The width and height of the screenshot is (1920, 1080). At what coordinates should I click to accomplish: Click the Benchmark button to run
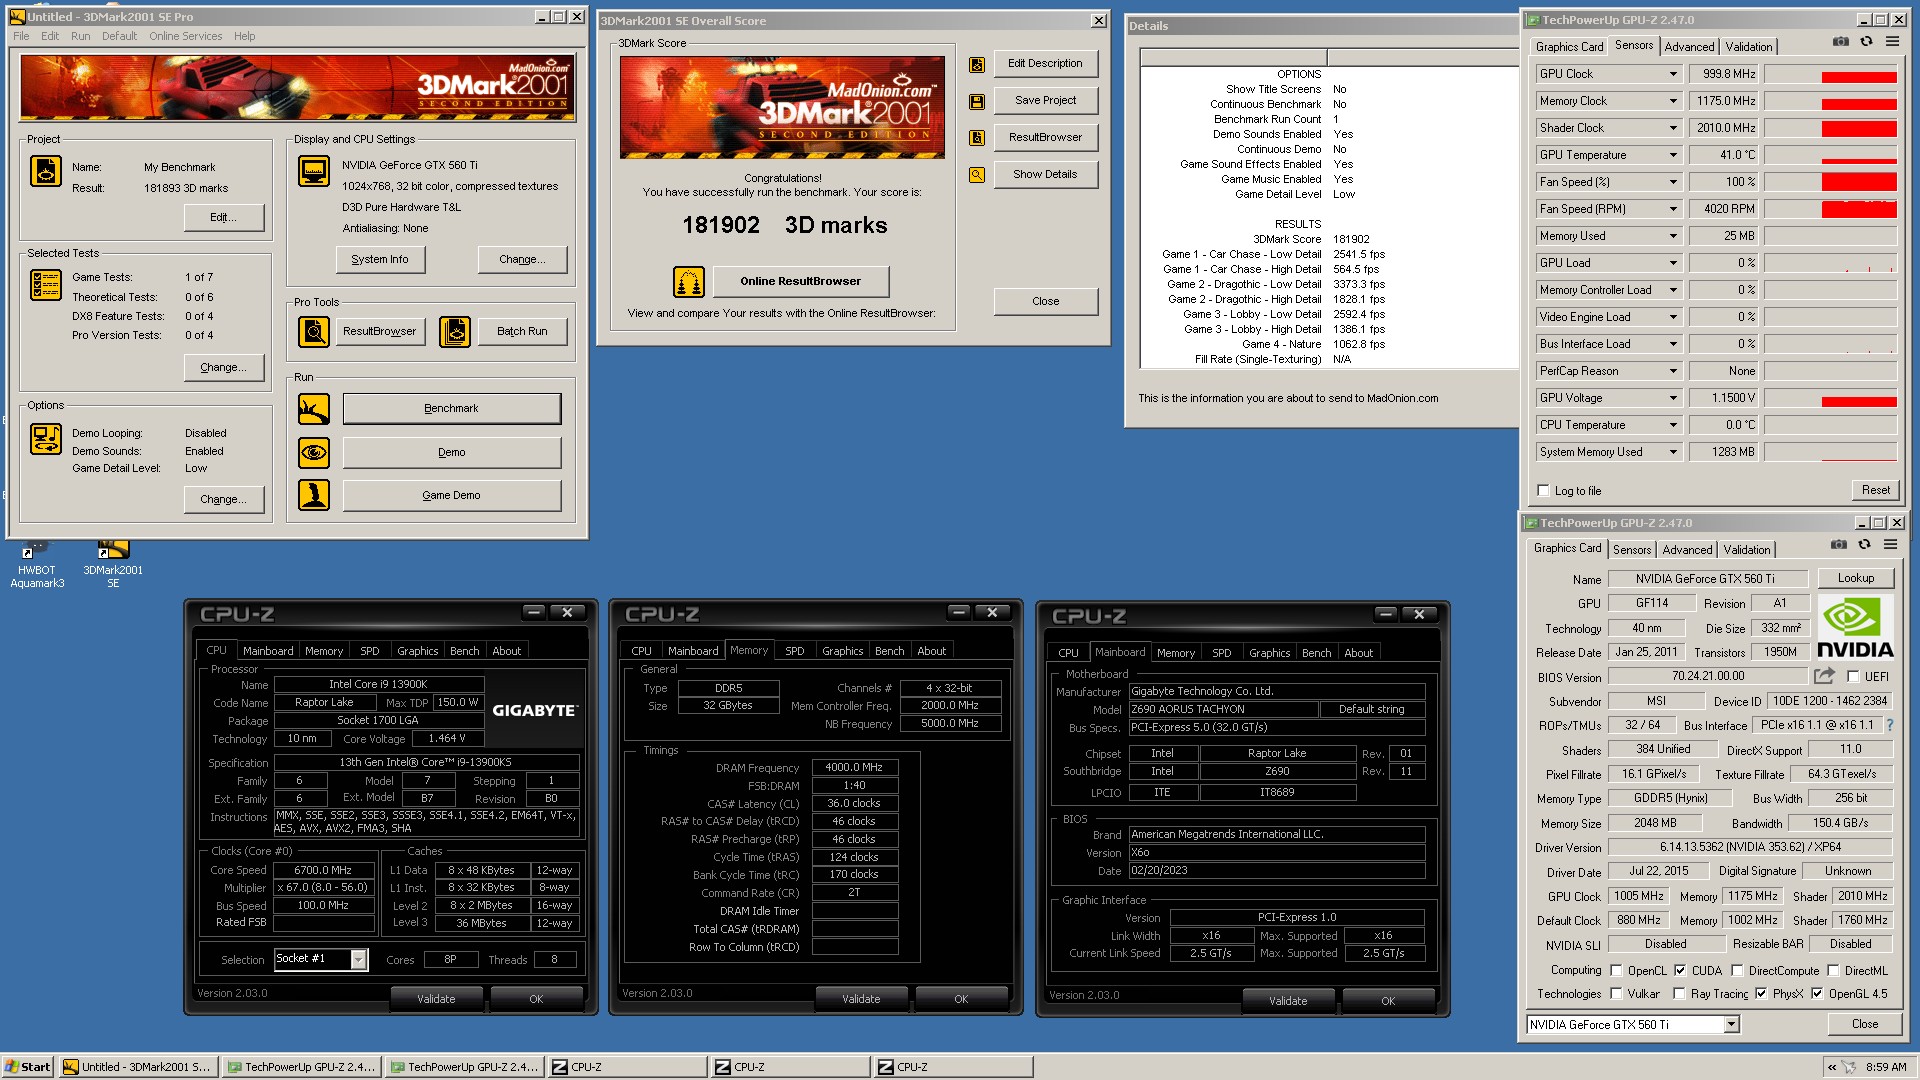[x=451, y=408]
